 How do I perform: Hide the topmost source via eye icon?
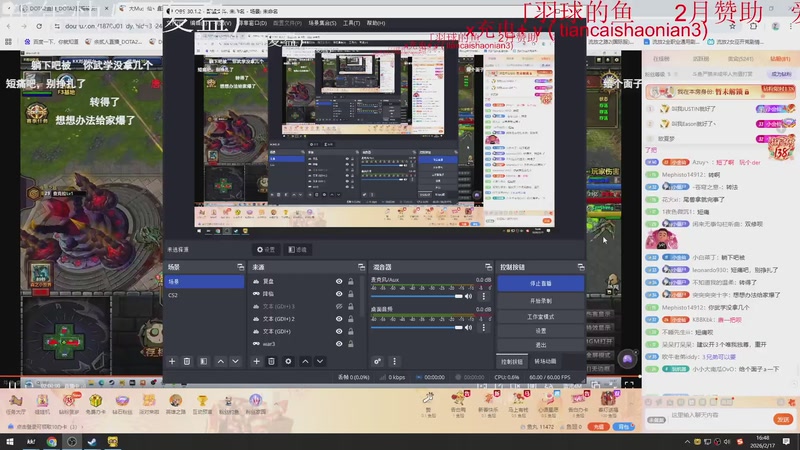(x=339, y=281)
